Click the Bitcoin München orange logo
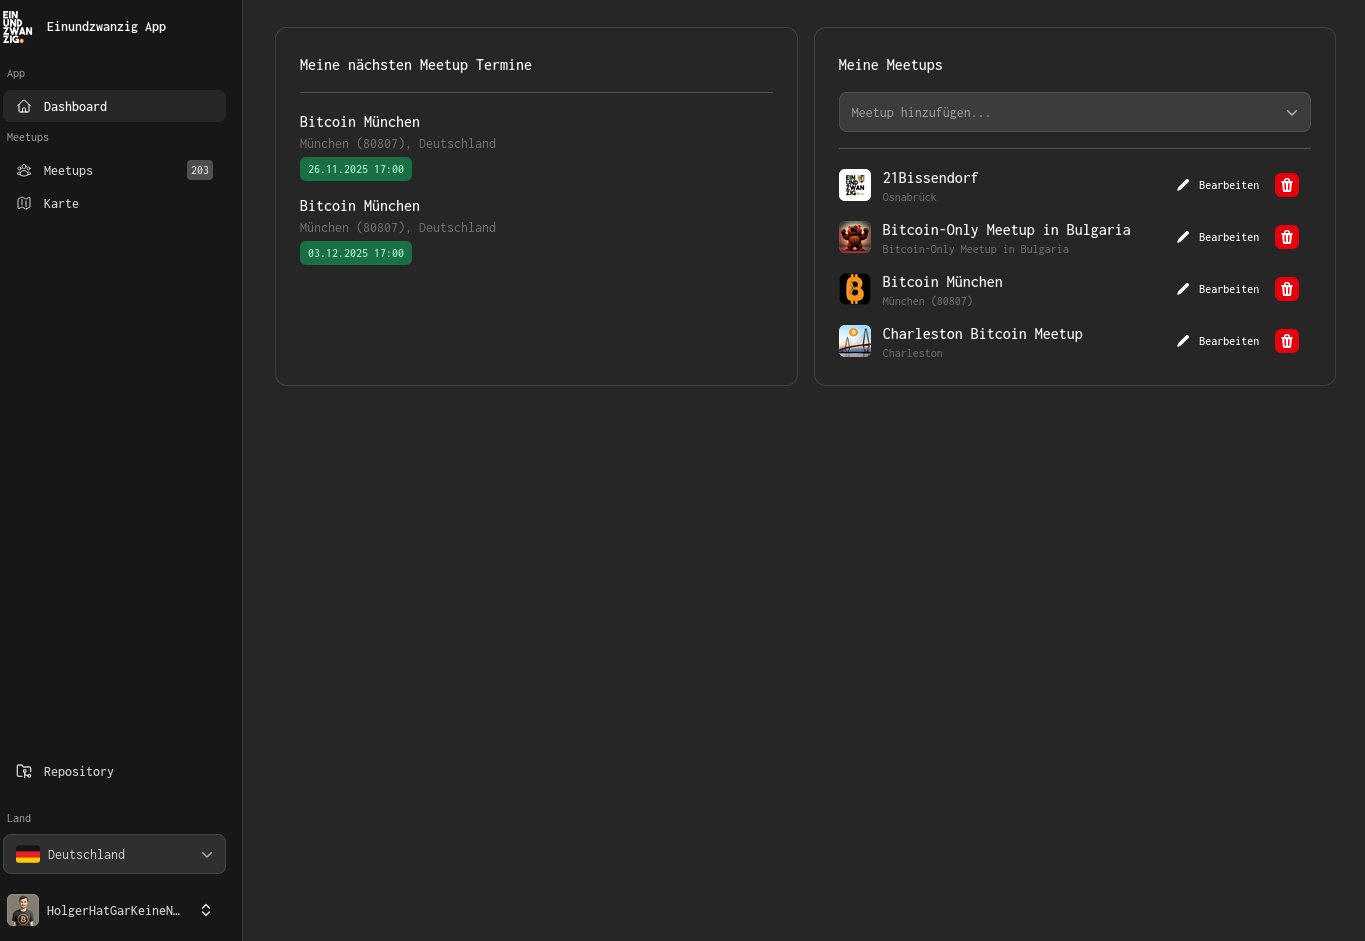 pos(854,289)
